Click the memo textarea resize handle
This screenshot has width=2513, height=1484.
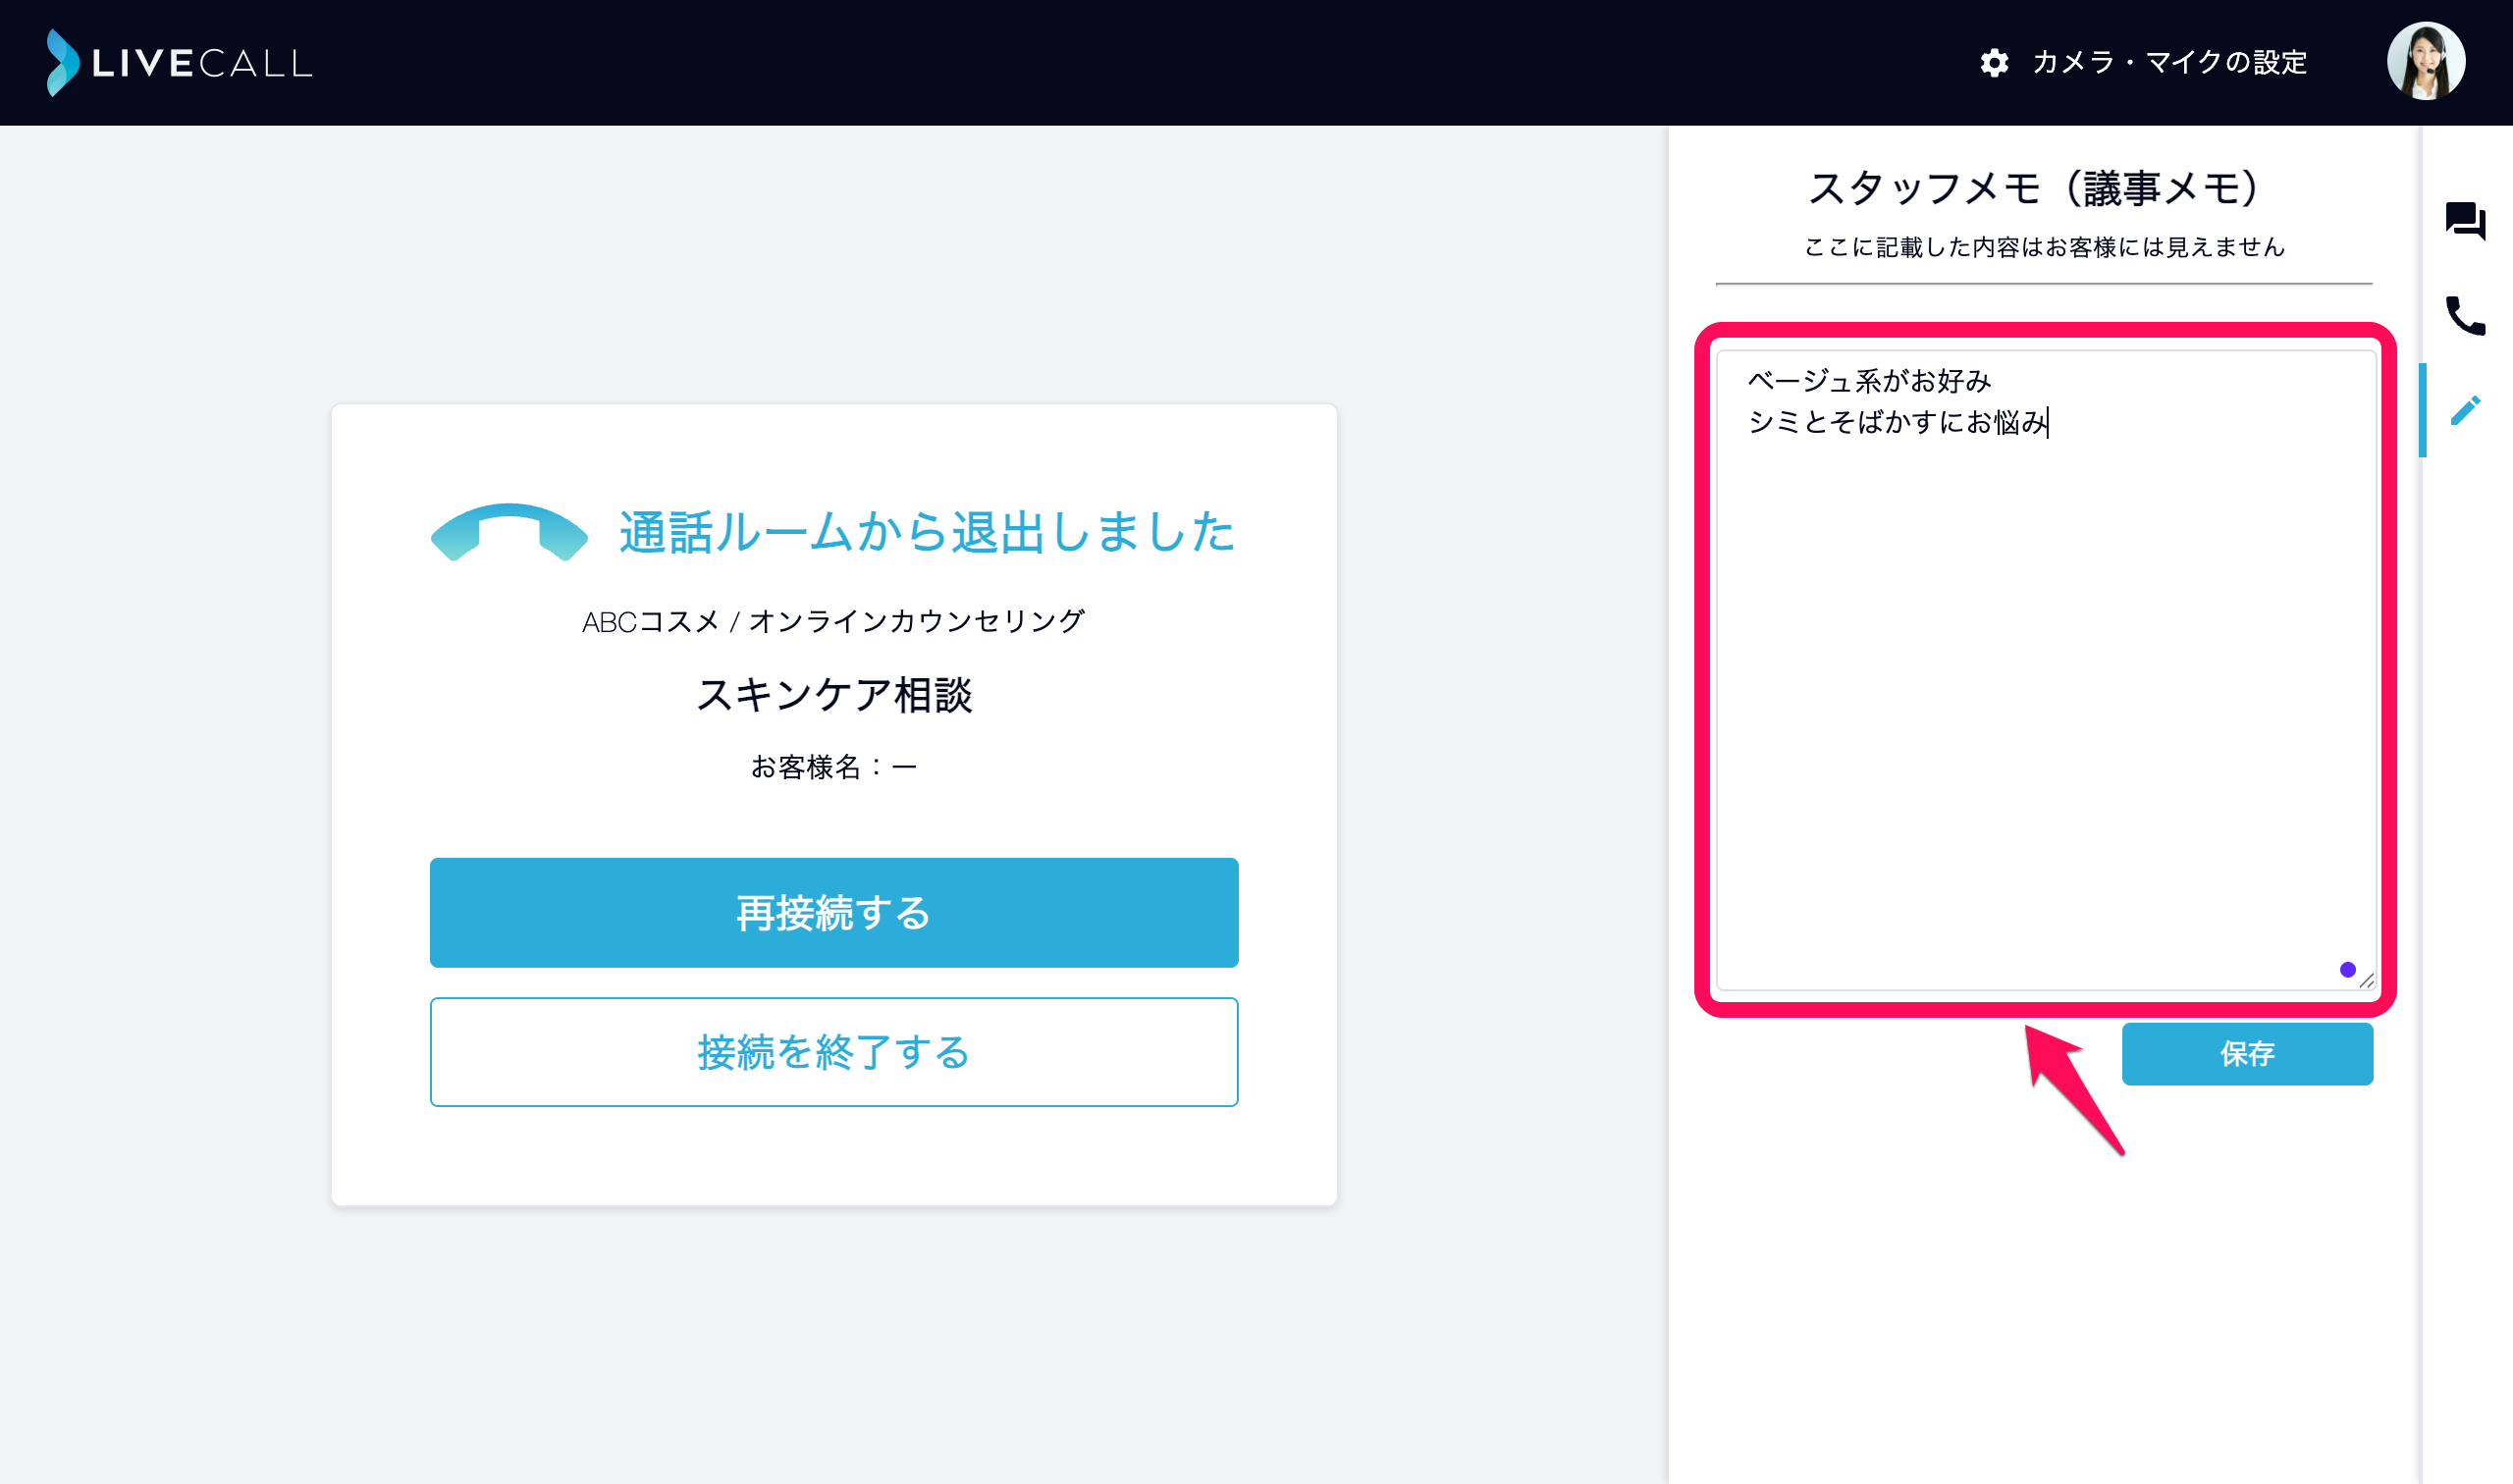pyautogui.click(x=2365, y=980)
